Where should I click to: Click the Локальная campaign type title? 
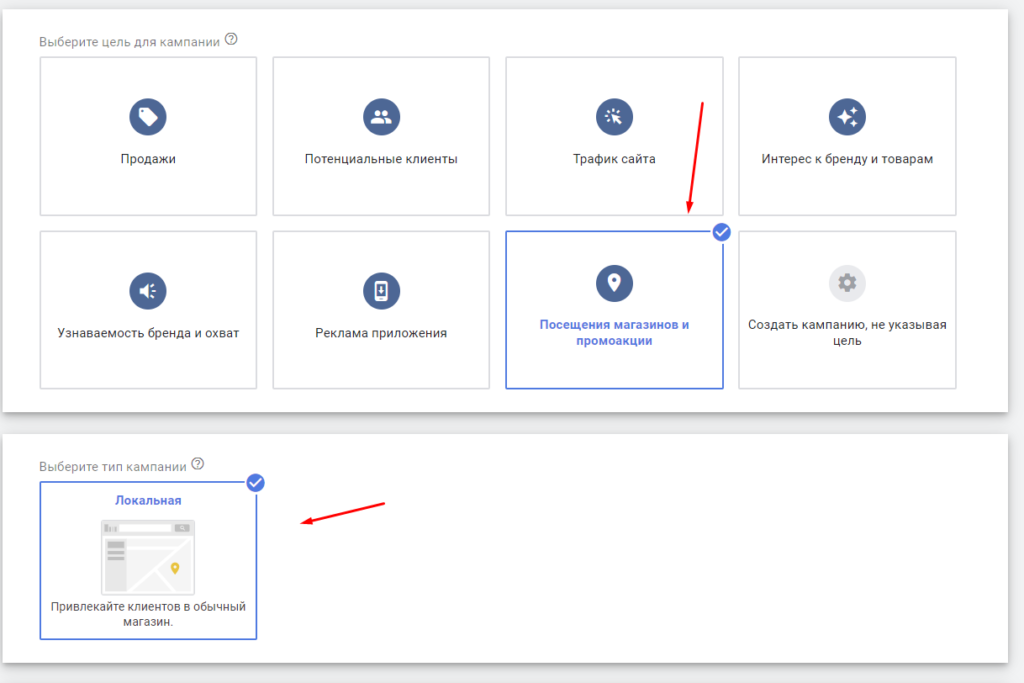point(148,500)
